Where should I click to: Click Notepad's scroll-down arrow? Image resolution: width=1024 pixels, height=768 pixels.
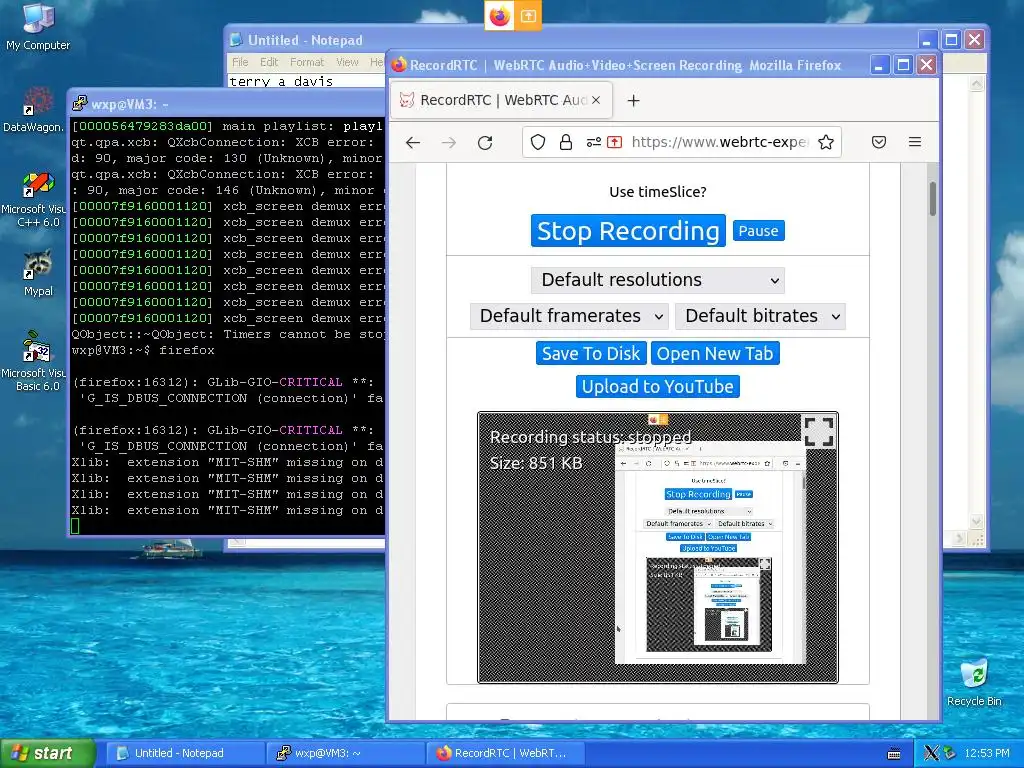pos(976,521)
